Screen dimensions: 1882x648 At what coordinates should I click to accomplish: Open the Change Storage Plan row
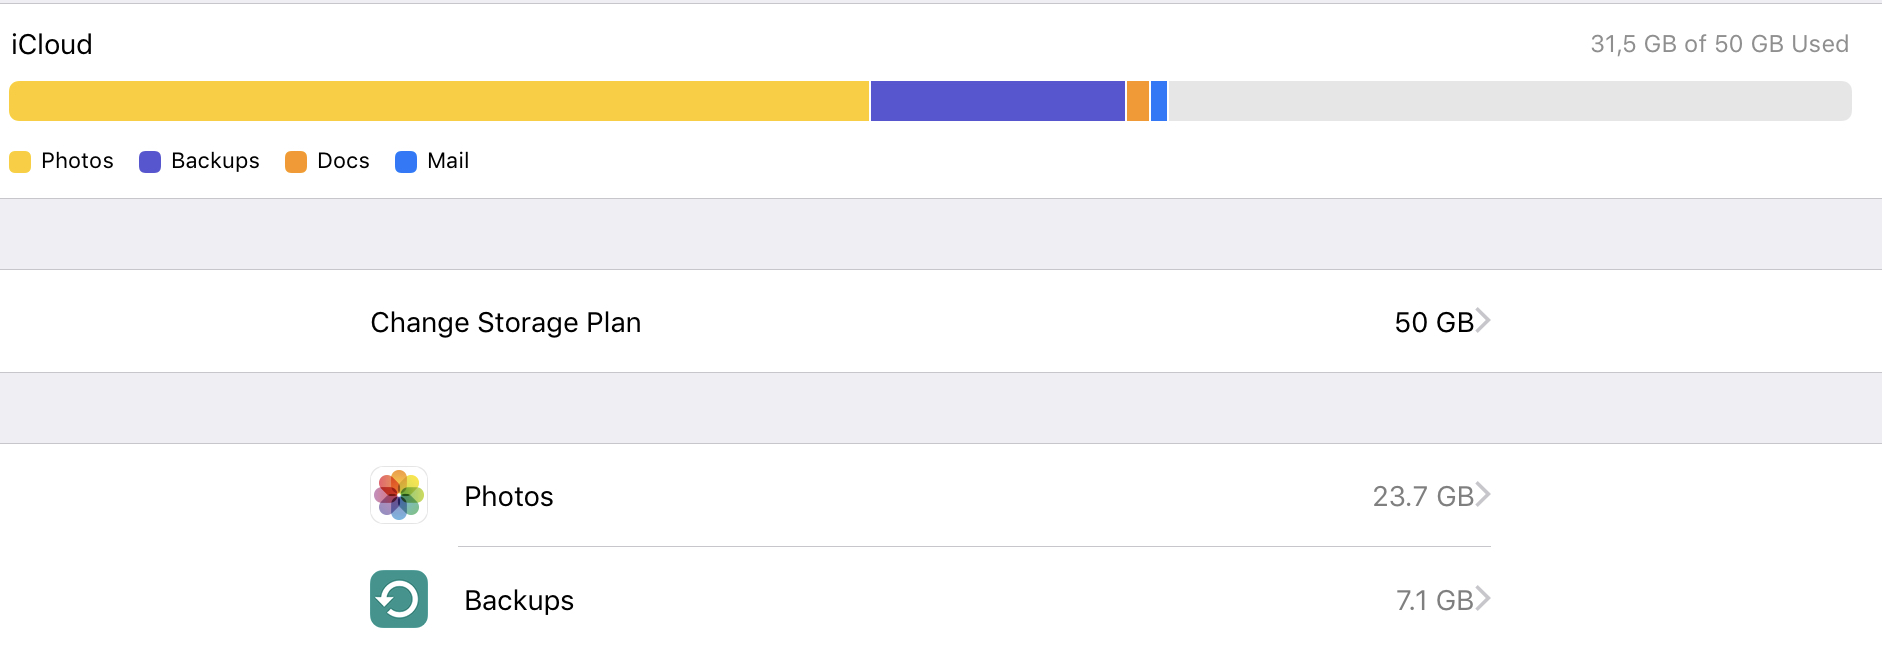pyautogui.click(x=506, y=322)
